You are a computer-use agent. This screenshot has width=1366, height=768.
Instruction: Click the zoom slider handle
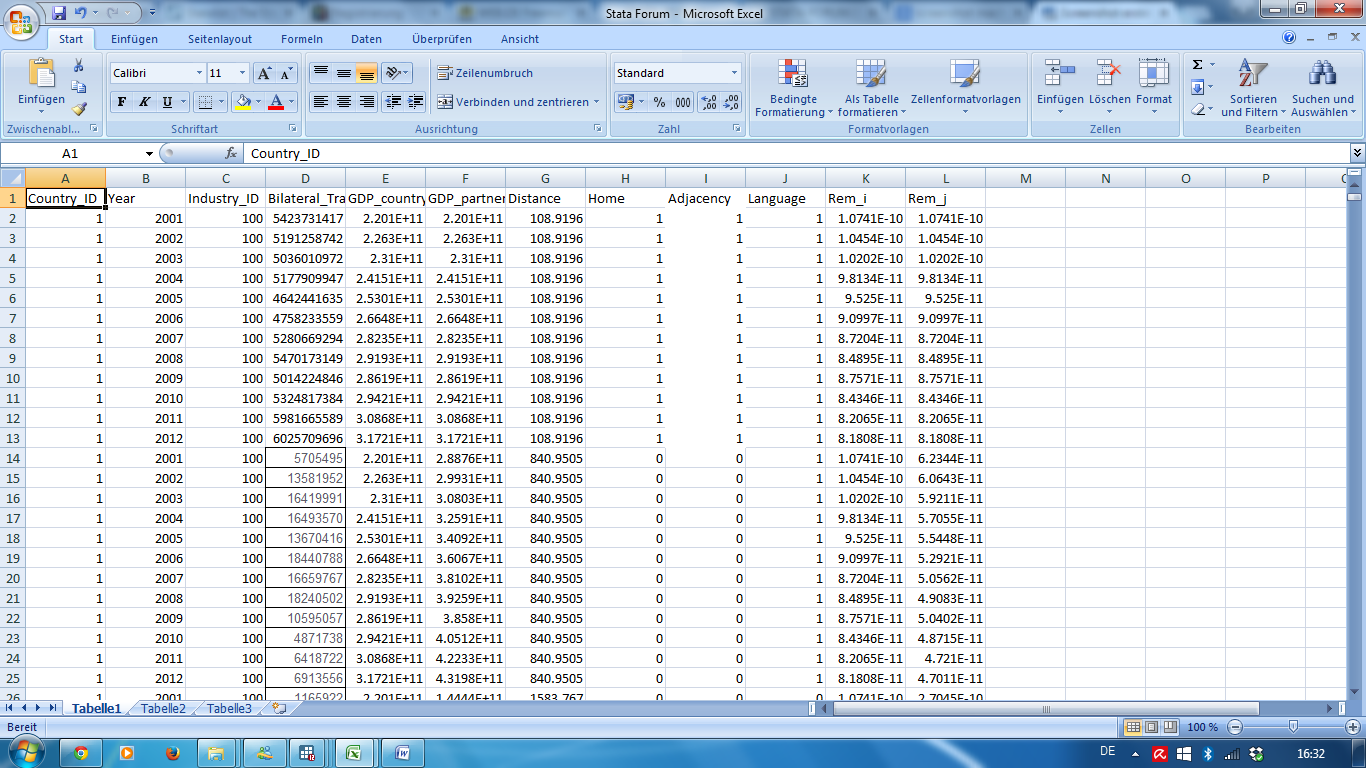(x=1293, y=727)
